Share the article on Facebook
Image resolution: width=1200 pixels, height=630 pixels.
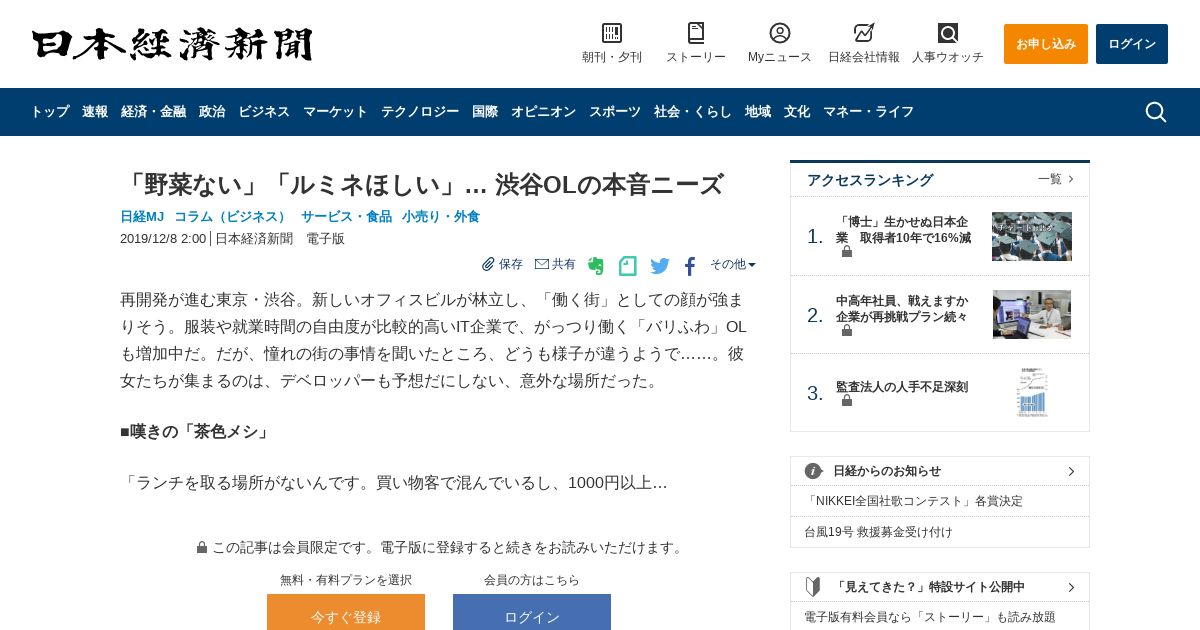tap(690, 266)
